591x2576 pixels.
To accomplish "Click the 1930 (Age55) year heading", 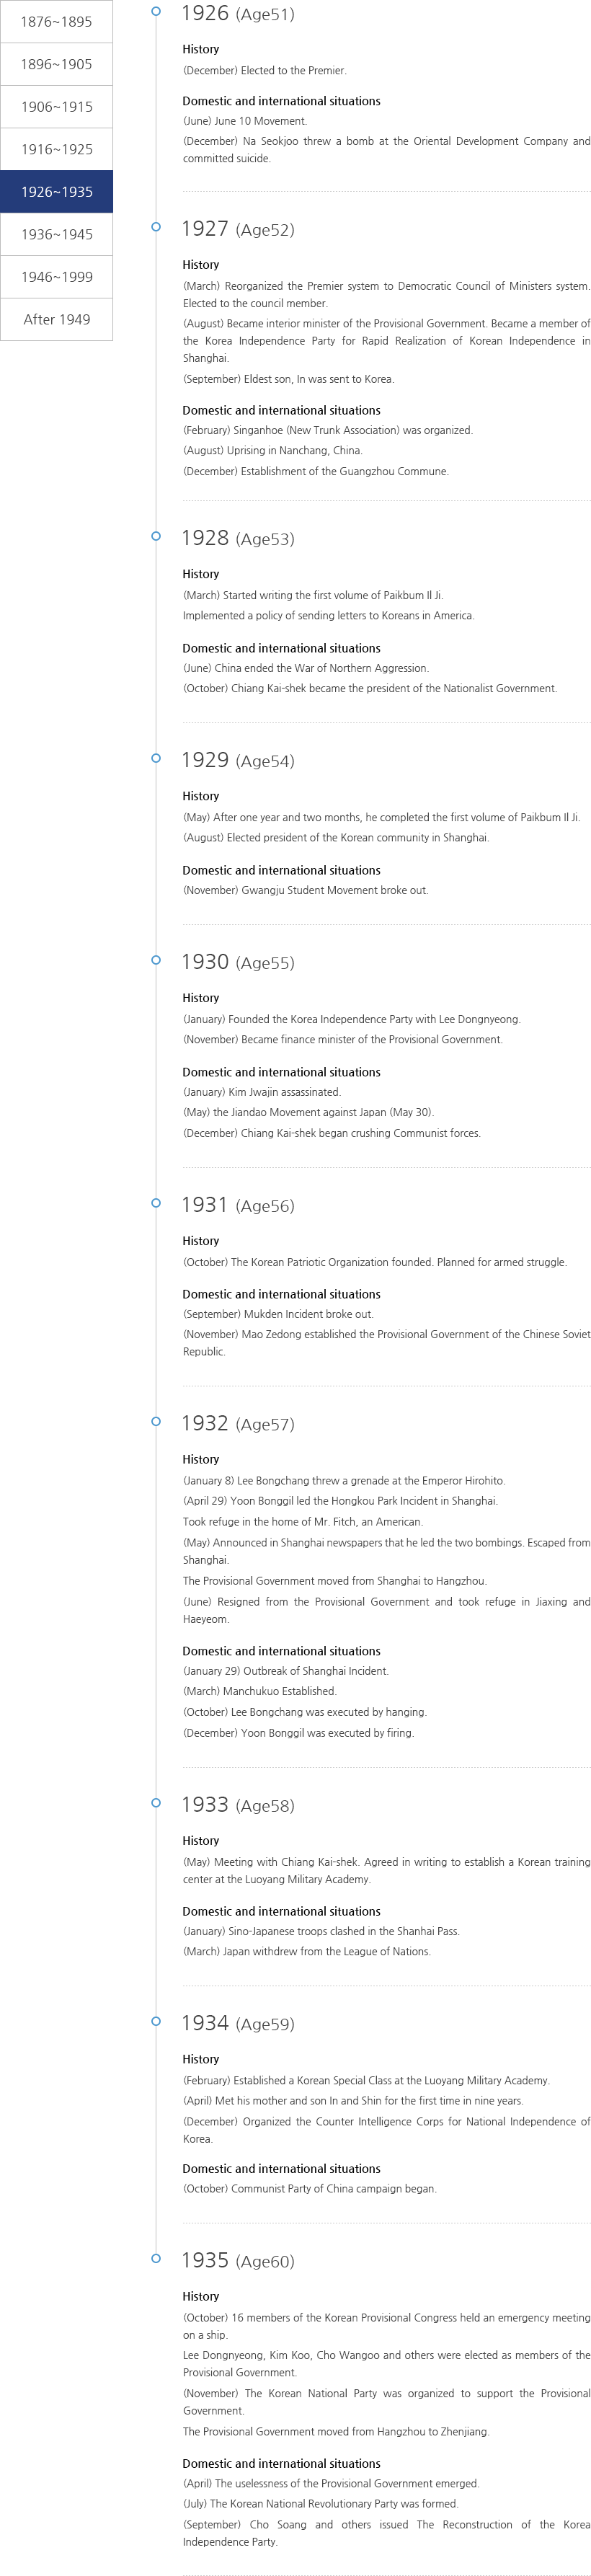I will (x=238, y=963).
